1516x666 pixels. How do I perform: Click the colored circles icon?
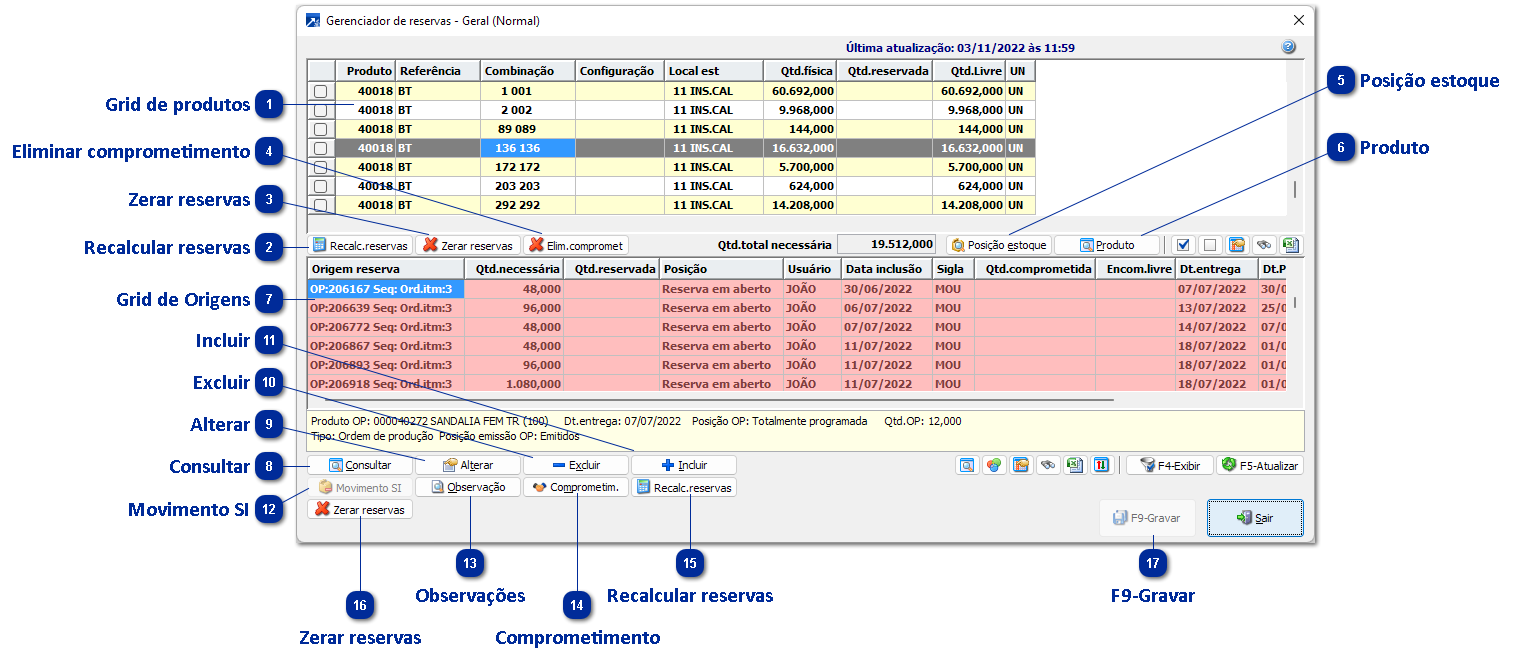click(x=994, y=465)
